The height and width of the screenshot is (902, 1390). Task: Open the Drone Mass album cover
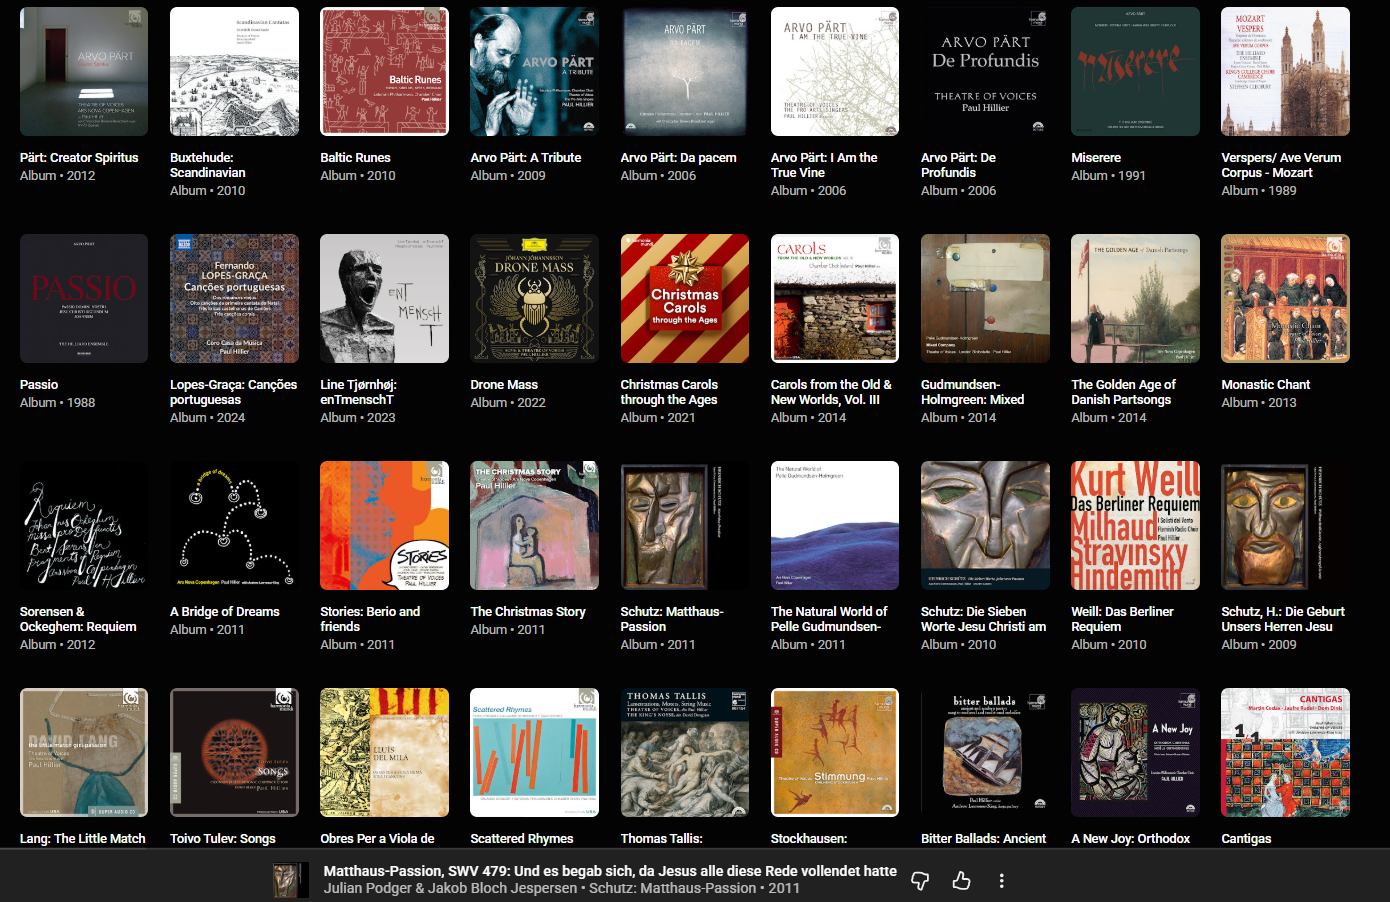(534, 299)
